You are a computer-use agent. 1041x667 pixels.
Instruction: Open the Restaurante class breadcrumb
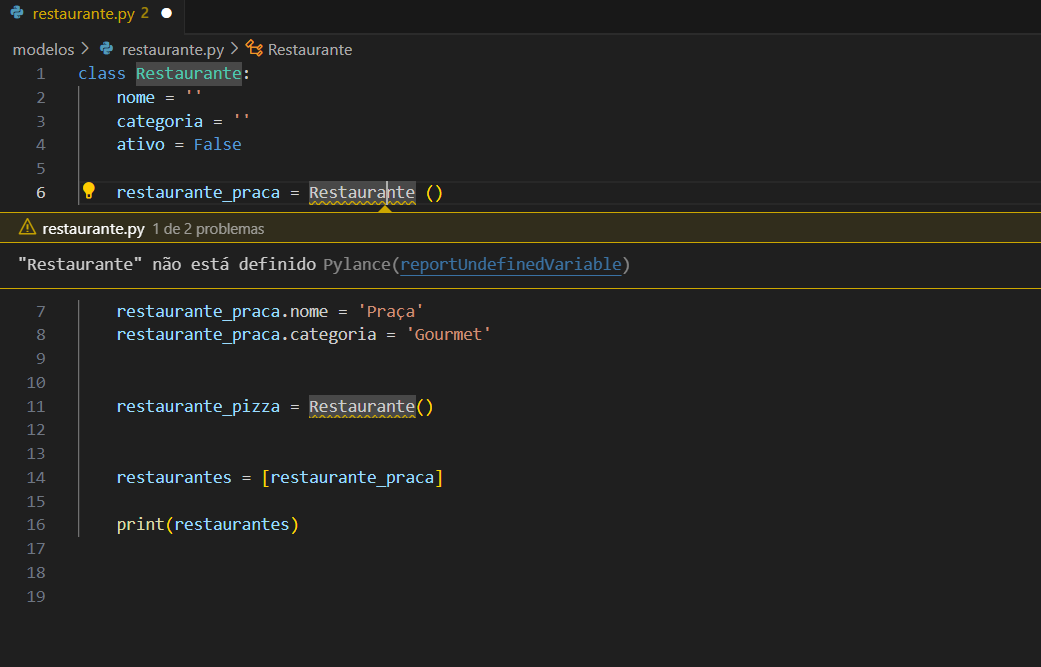tap(309, 50)
